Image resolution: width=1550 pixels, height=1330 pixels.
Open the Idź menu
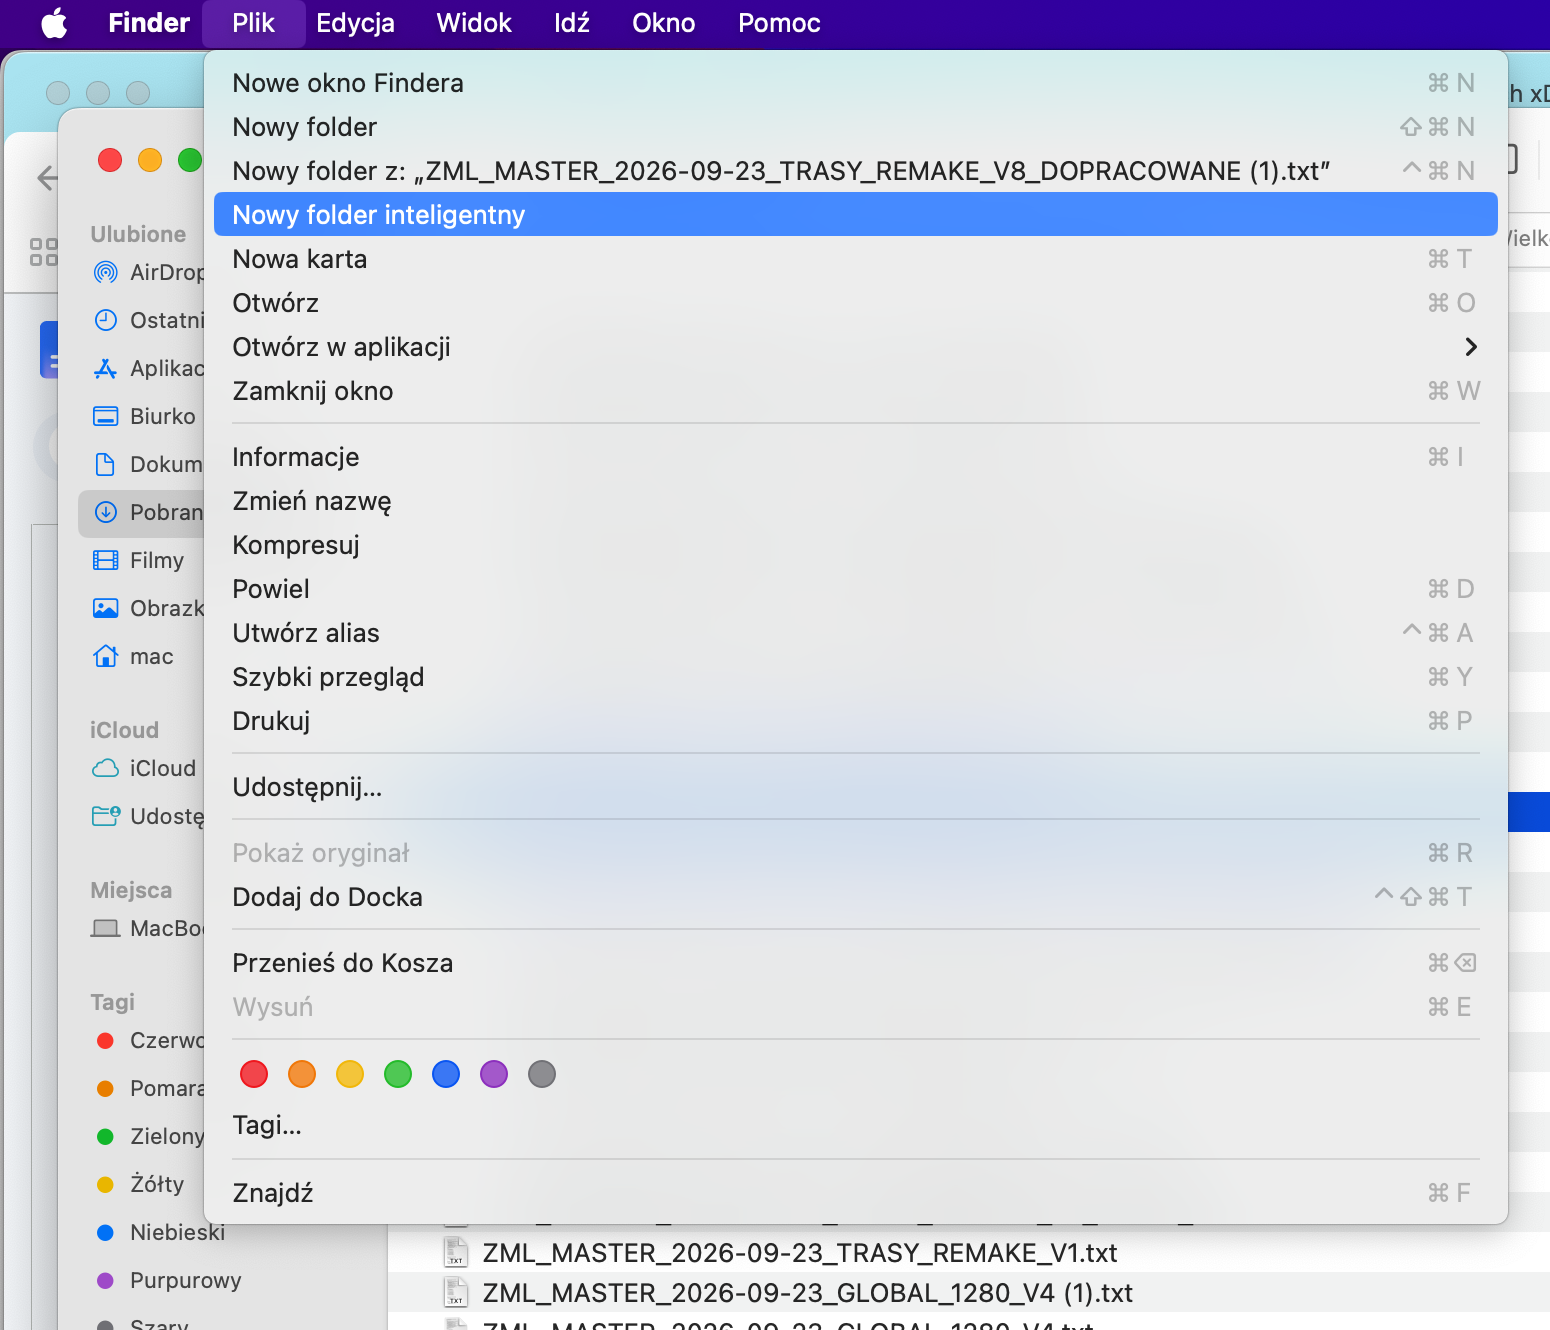coord(572,23)
